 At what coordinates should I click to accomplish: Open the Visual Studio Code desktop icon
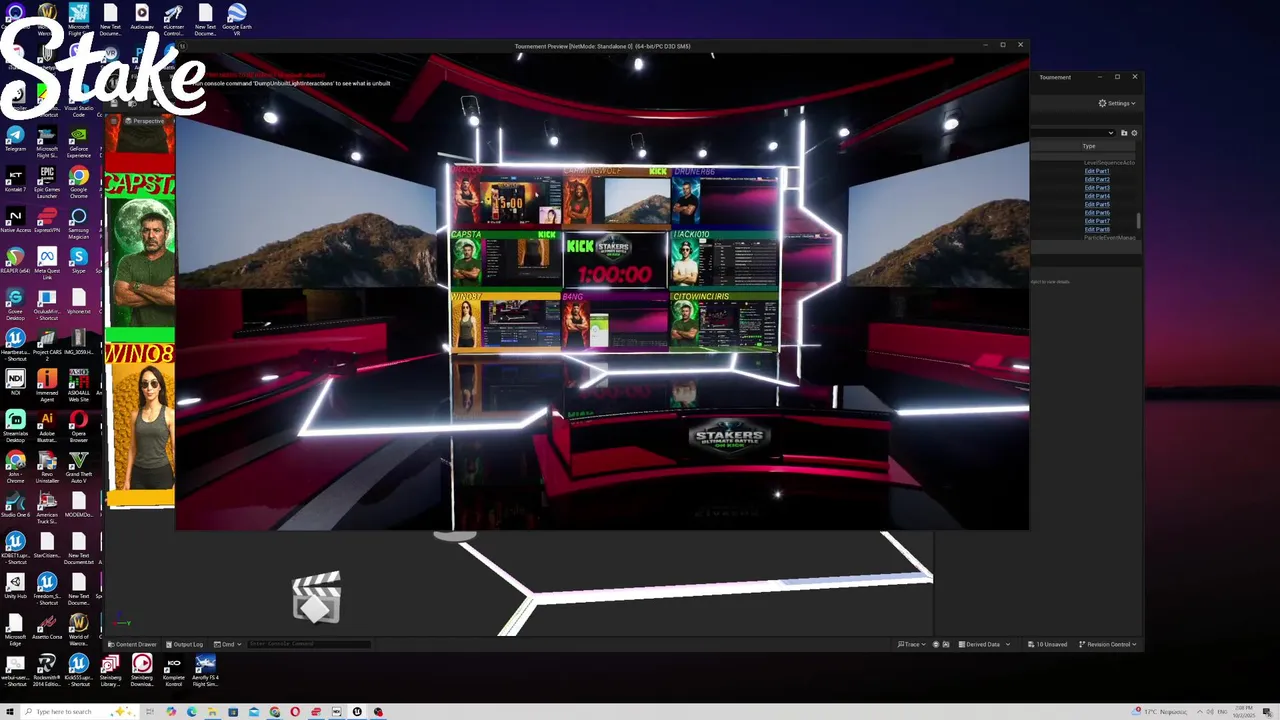(78, 102)
